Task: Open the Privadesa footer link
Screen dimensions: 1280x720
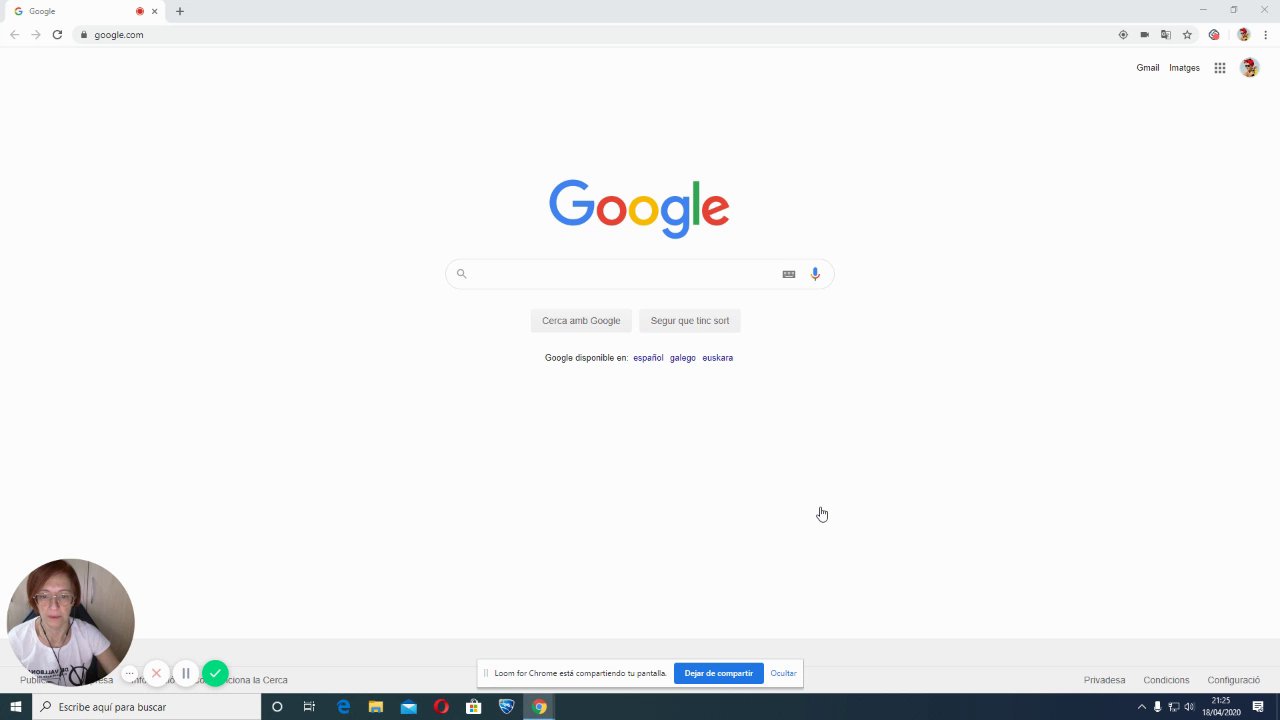Action: 1105,680
